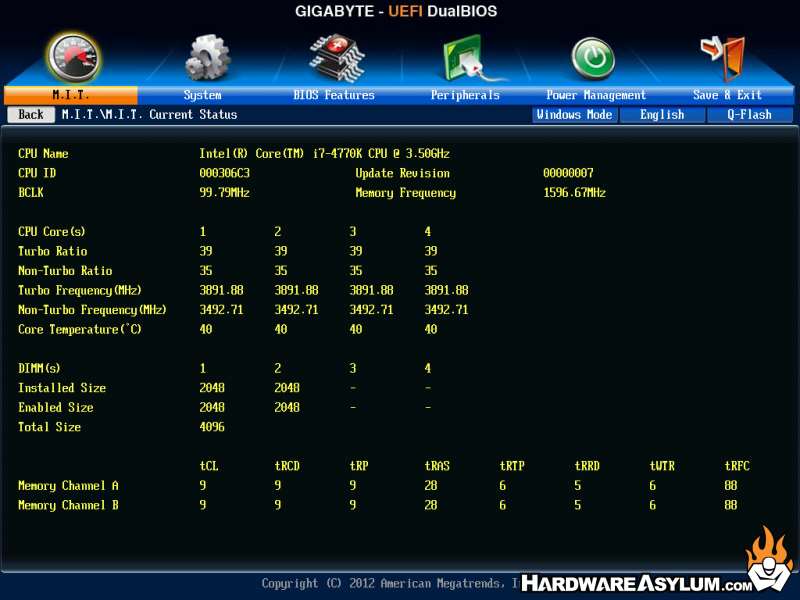
Task: Open the System gears icon
Action: pos(207,58)
